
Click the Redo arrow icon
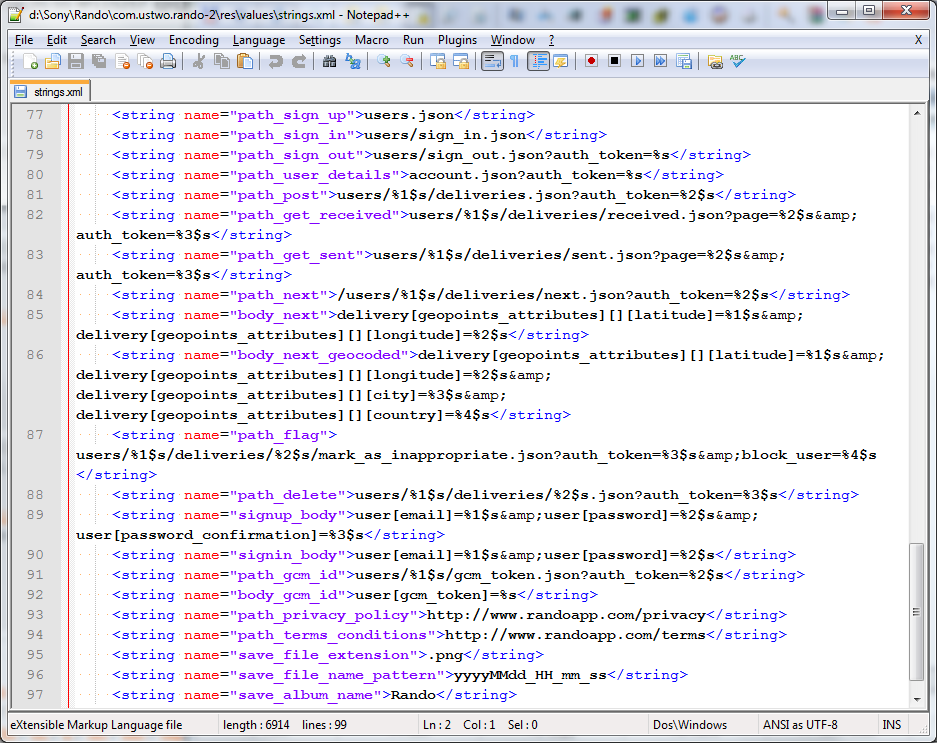pos(299,61)
